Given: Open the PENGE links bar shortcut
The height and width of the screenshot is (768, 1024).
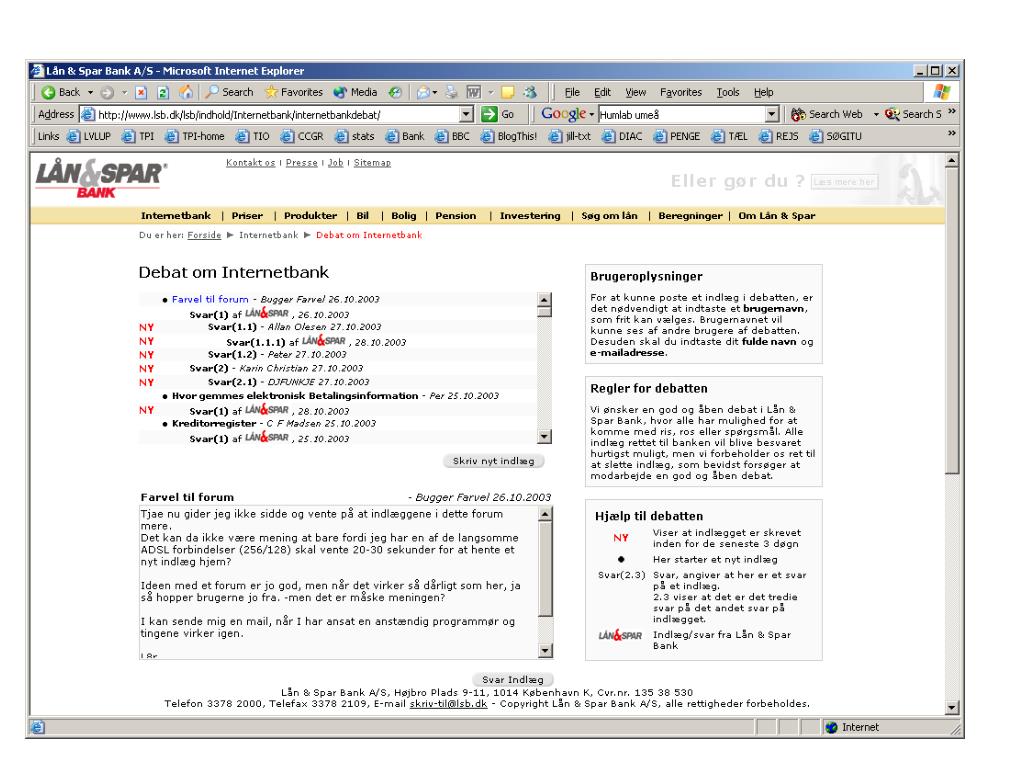Looking at the screenshot, I should coord(677,136).
